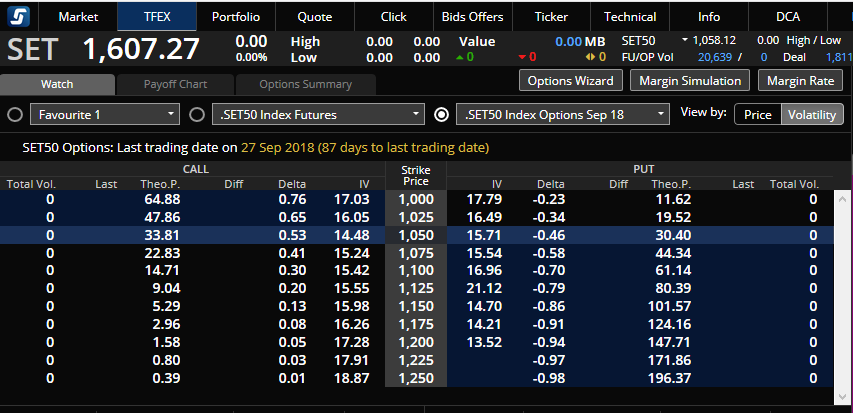The image size is (853, 413).
Task: Open the SET50 index selector arrow
Action: 685,40
